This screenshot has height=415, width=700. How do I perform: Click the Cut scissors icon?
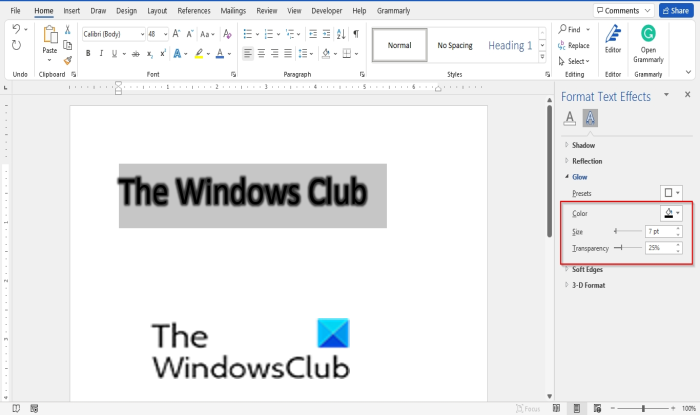[67, 30]
